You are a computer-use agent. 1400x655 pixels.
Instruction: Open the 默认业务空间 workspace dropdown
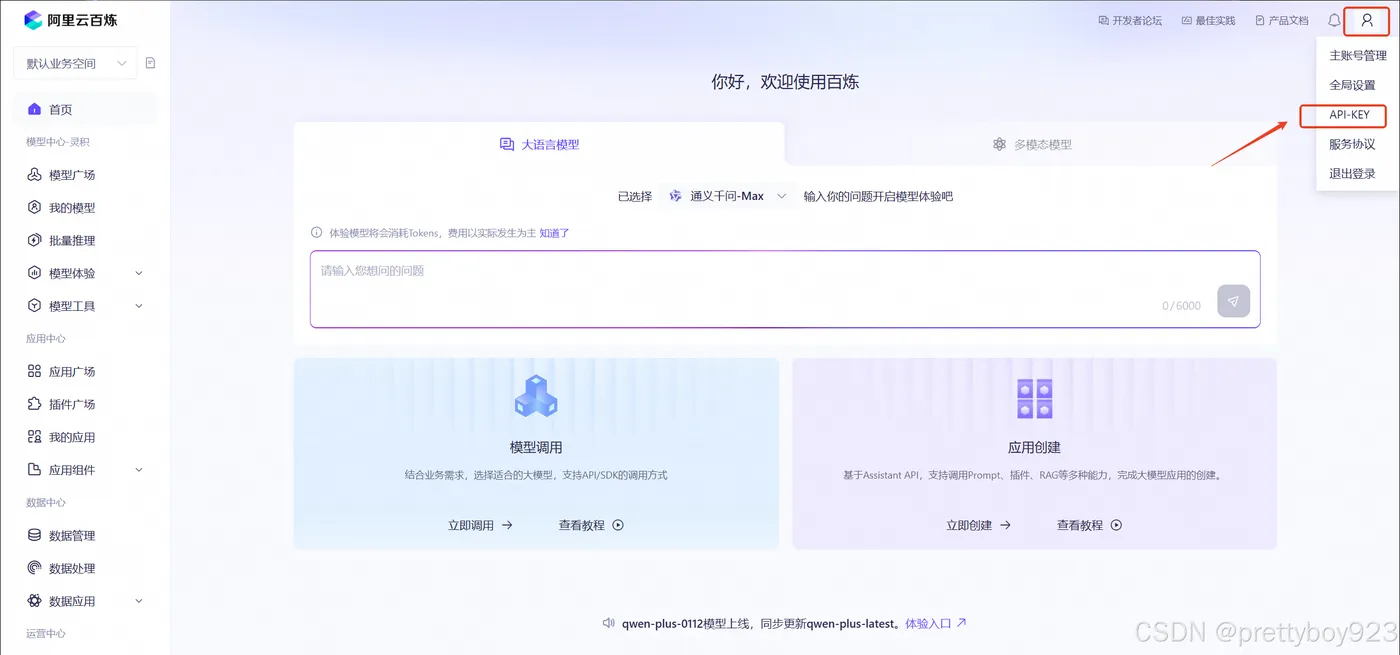pyautogui.click(x=75, y=63)
